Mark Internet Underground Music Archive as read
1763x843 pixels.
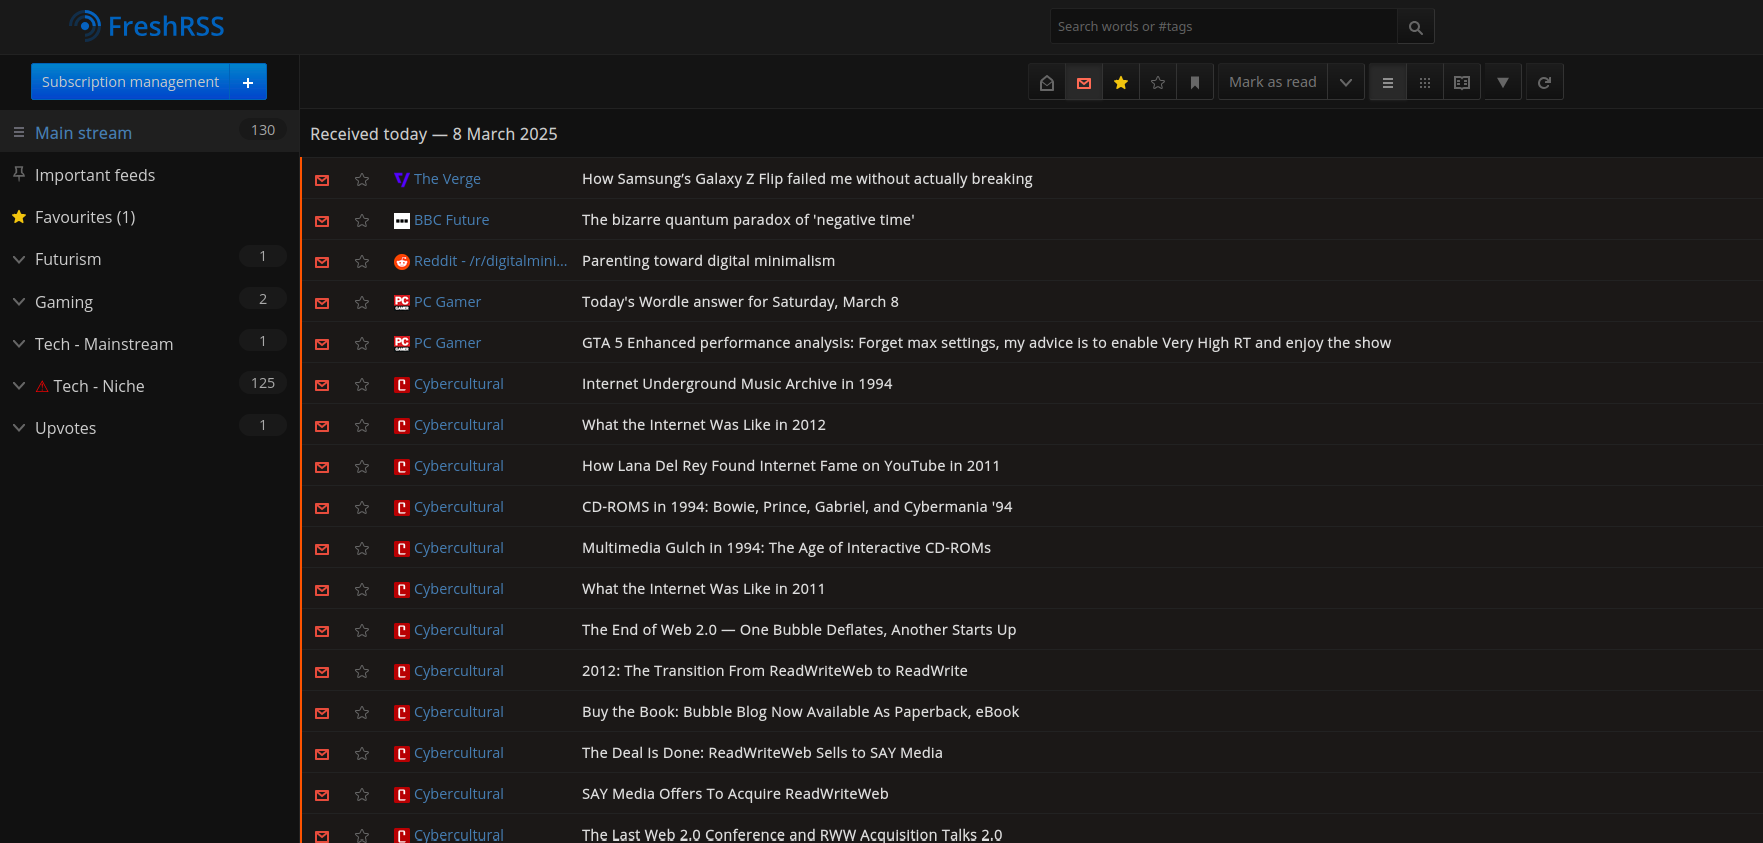[322, 385]
